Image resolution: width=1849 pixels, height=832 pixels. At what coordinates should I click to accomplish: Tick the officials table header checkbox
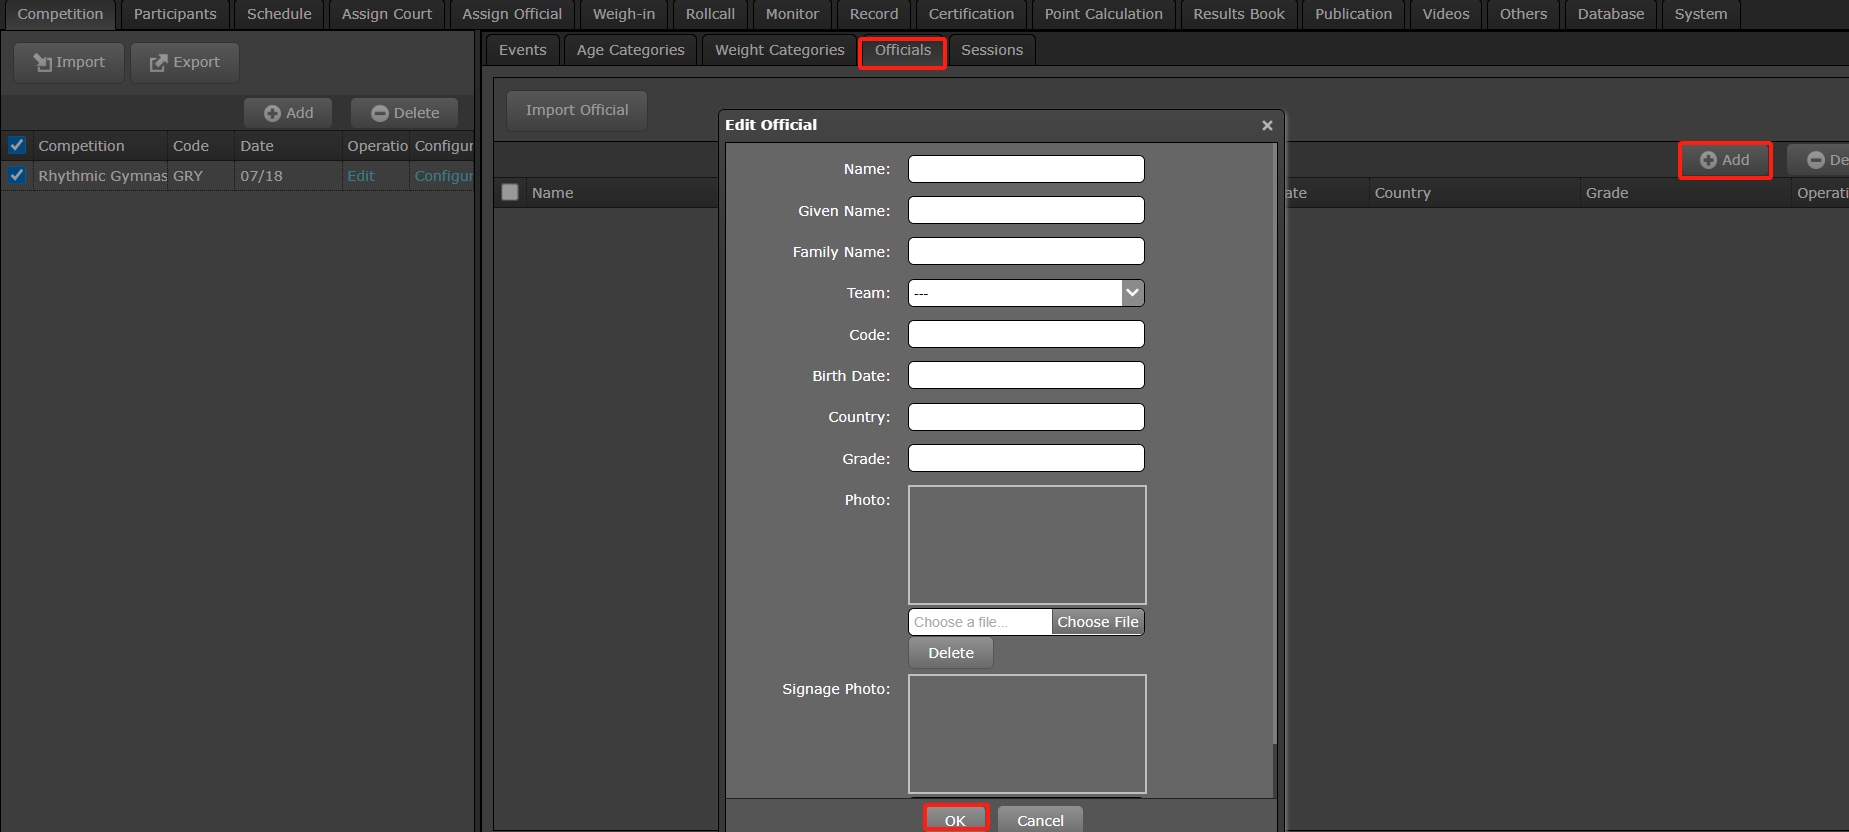click(x=510, y=192)
